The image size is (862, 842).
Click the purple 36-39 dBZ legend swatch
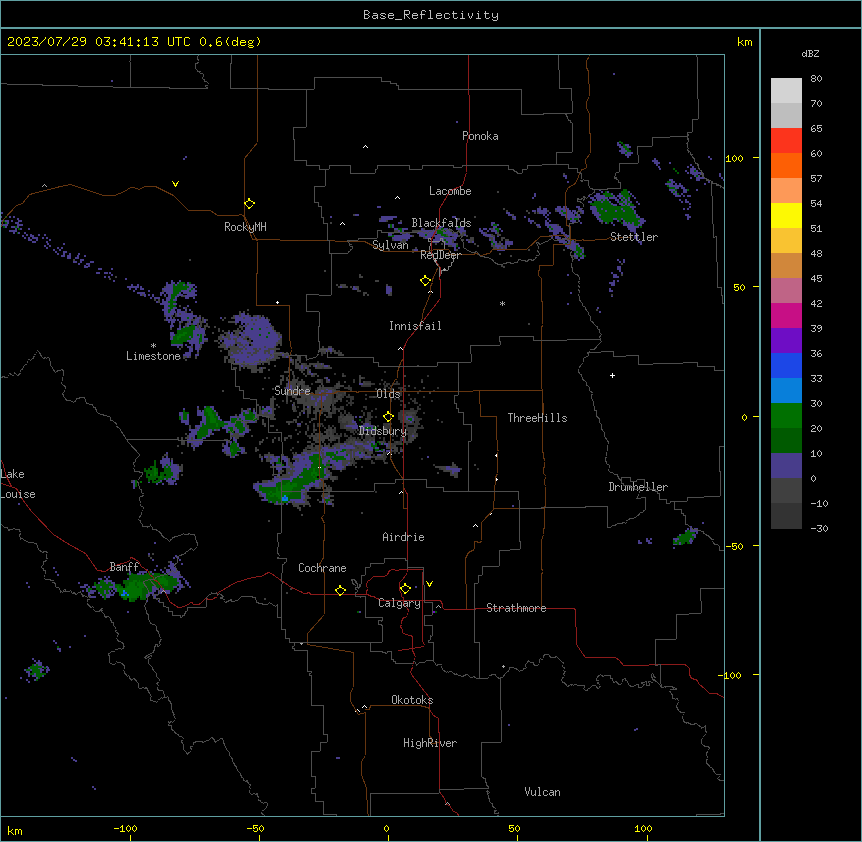(786, 341)
